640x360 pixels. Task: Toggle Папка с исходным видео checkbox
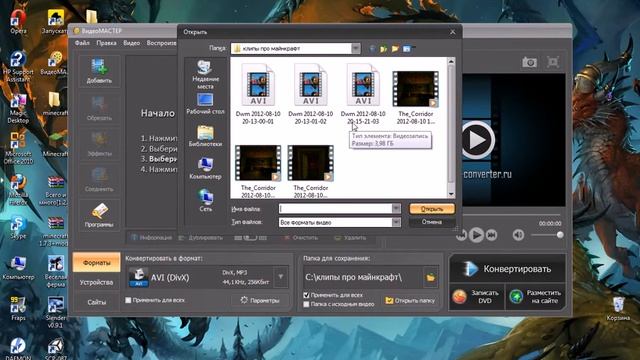click(306, 304)
